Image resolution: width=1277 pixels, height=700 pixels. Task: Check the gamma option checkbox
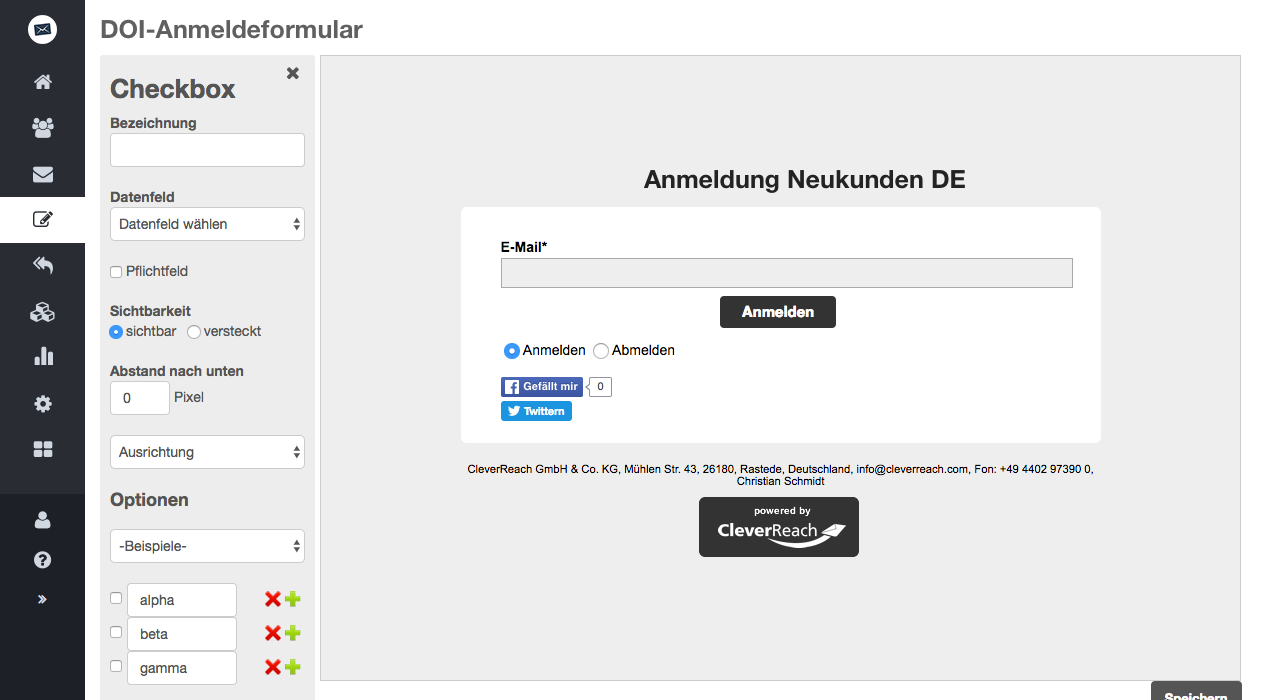click(116, 666)
